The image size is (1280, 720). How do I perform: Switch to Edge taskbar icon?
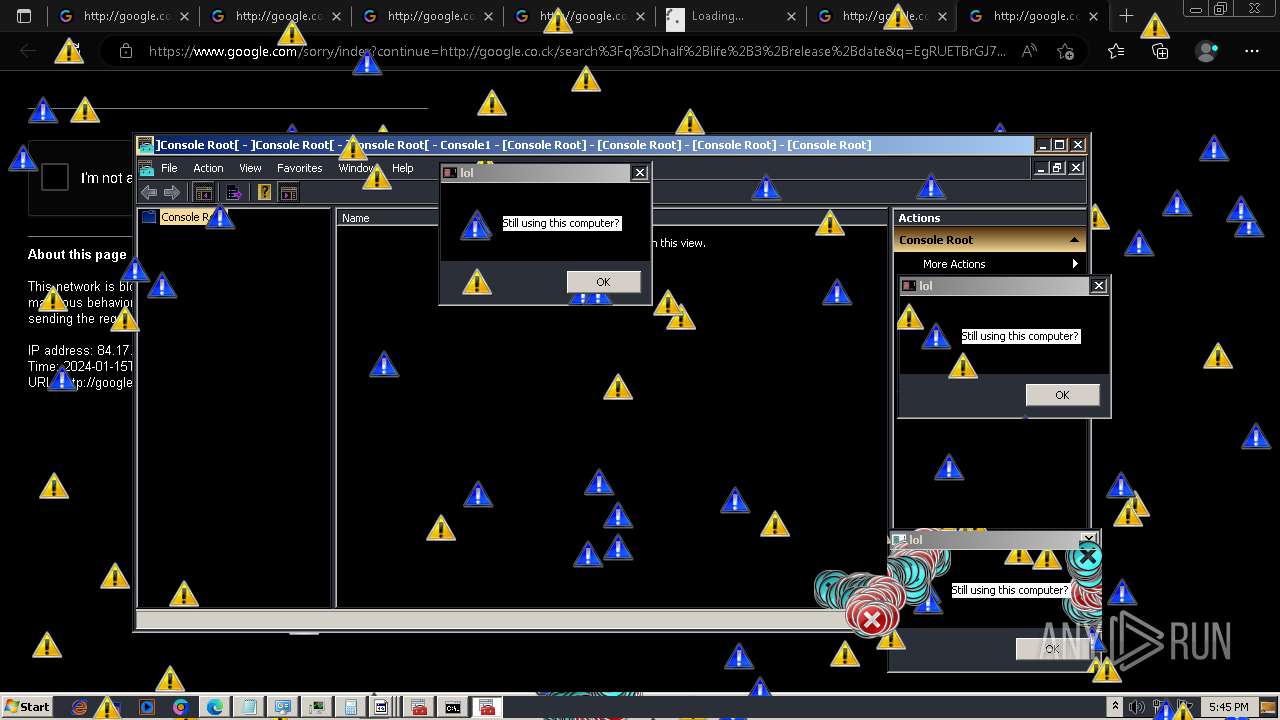[x=215, y=707]
